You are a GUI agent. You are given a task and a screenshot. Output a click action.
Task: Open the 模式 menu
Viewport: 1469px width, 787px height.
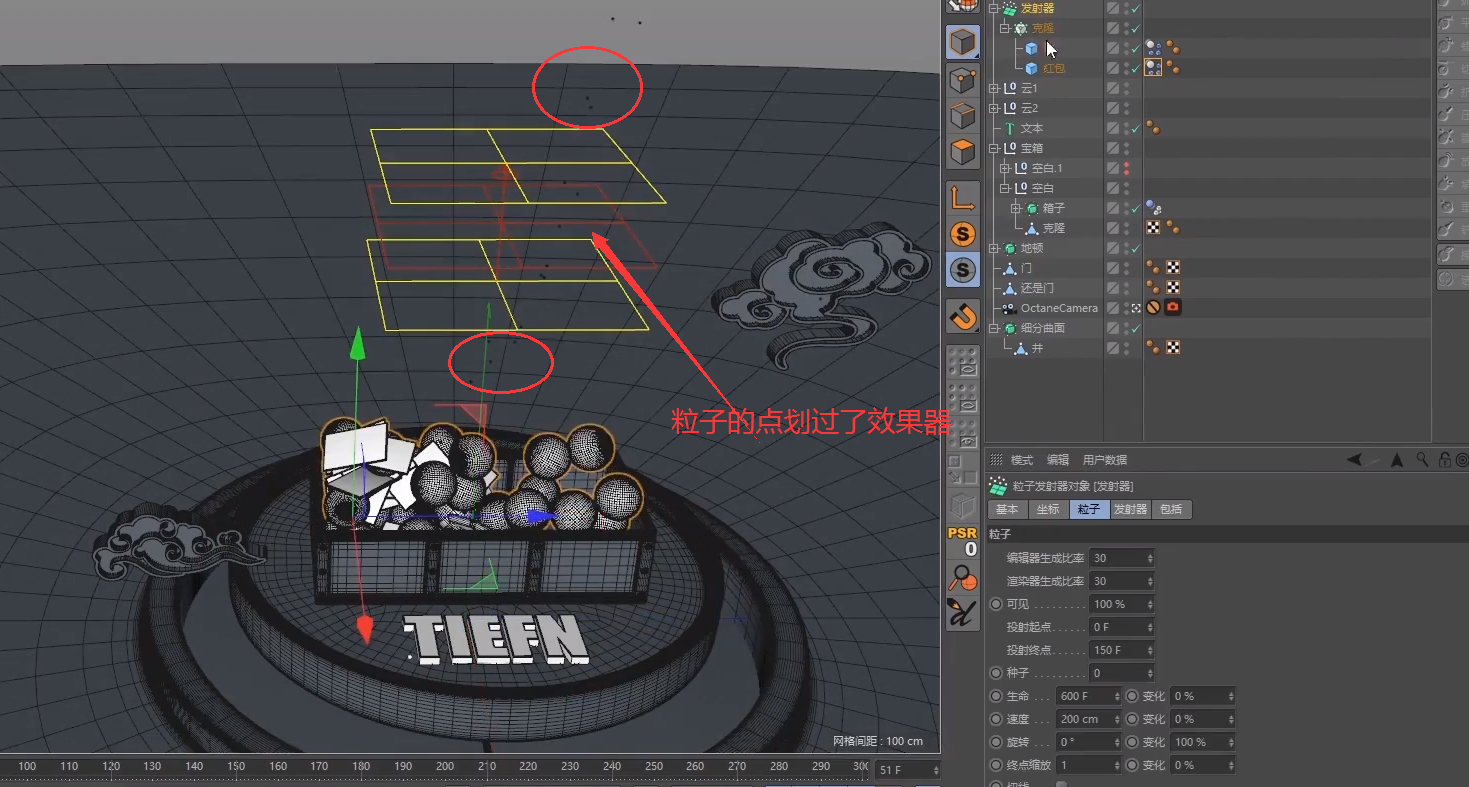[x=1022, y=460]
